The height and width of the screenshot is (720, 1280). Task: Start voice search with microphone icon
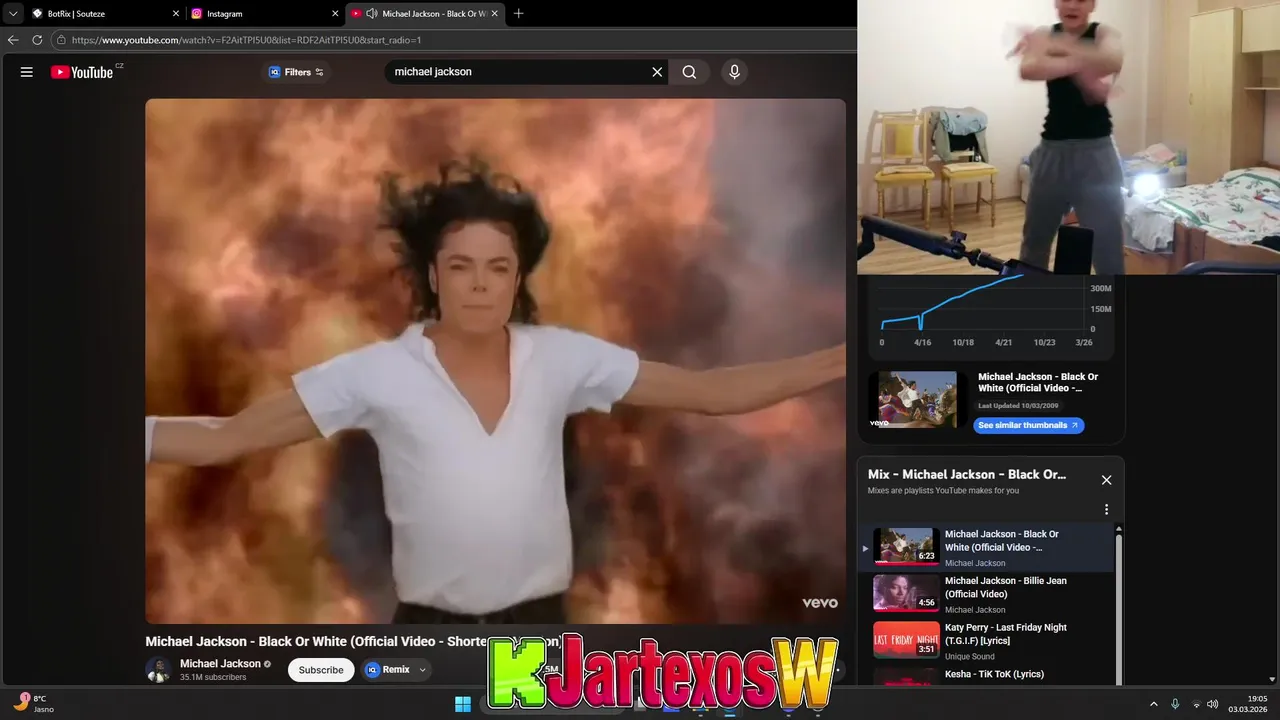(x=734, y=72)
